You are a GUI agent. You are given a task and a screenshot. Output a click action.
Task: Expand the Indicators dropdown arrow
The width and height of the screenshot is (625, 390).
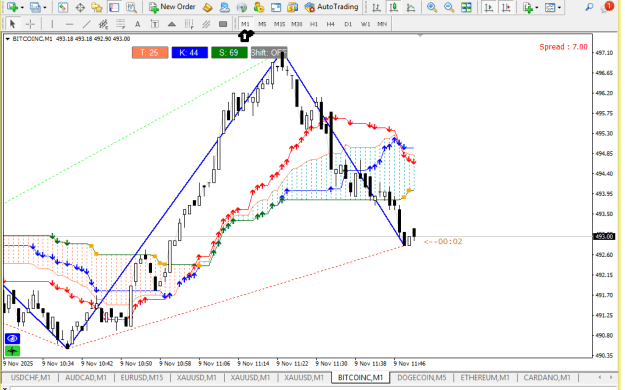(x=537, y=8)
